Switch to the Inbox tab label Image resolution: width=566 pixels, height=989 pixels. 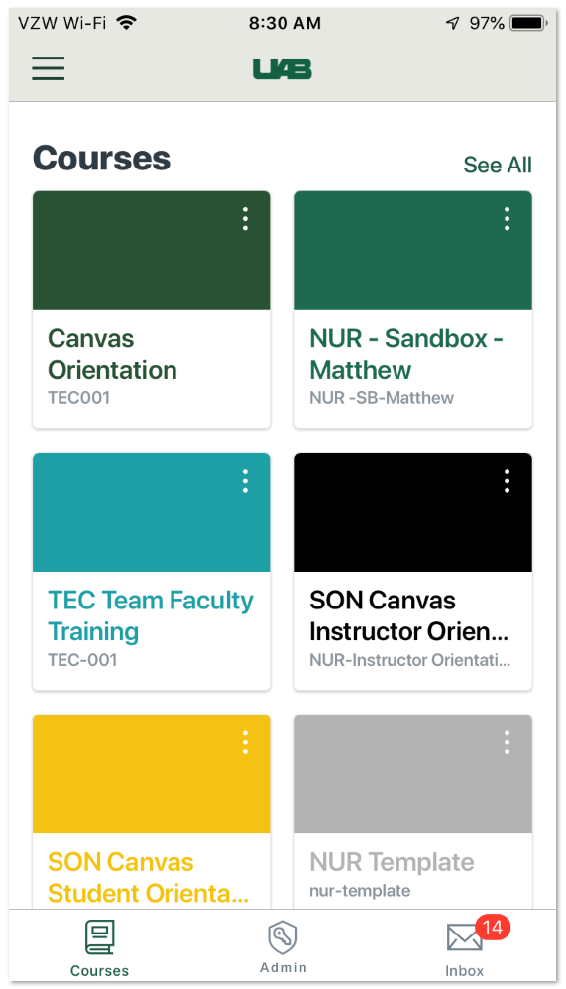(464, 970)
